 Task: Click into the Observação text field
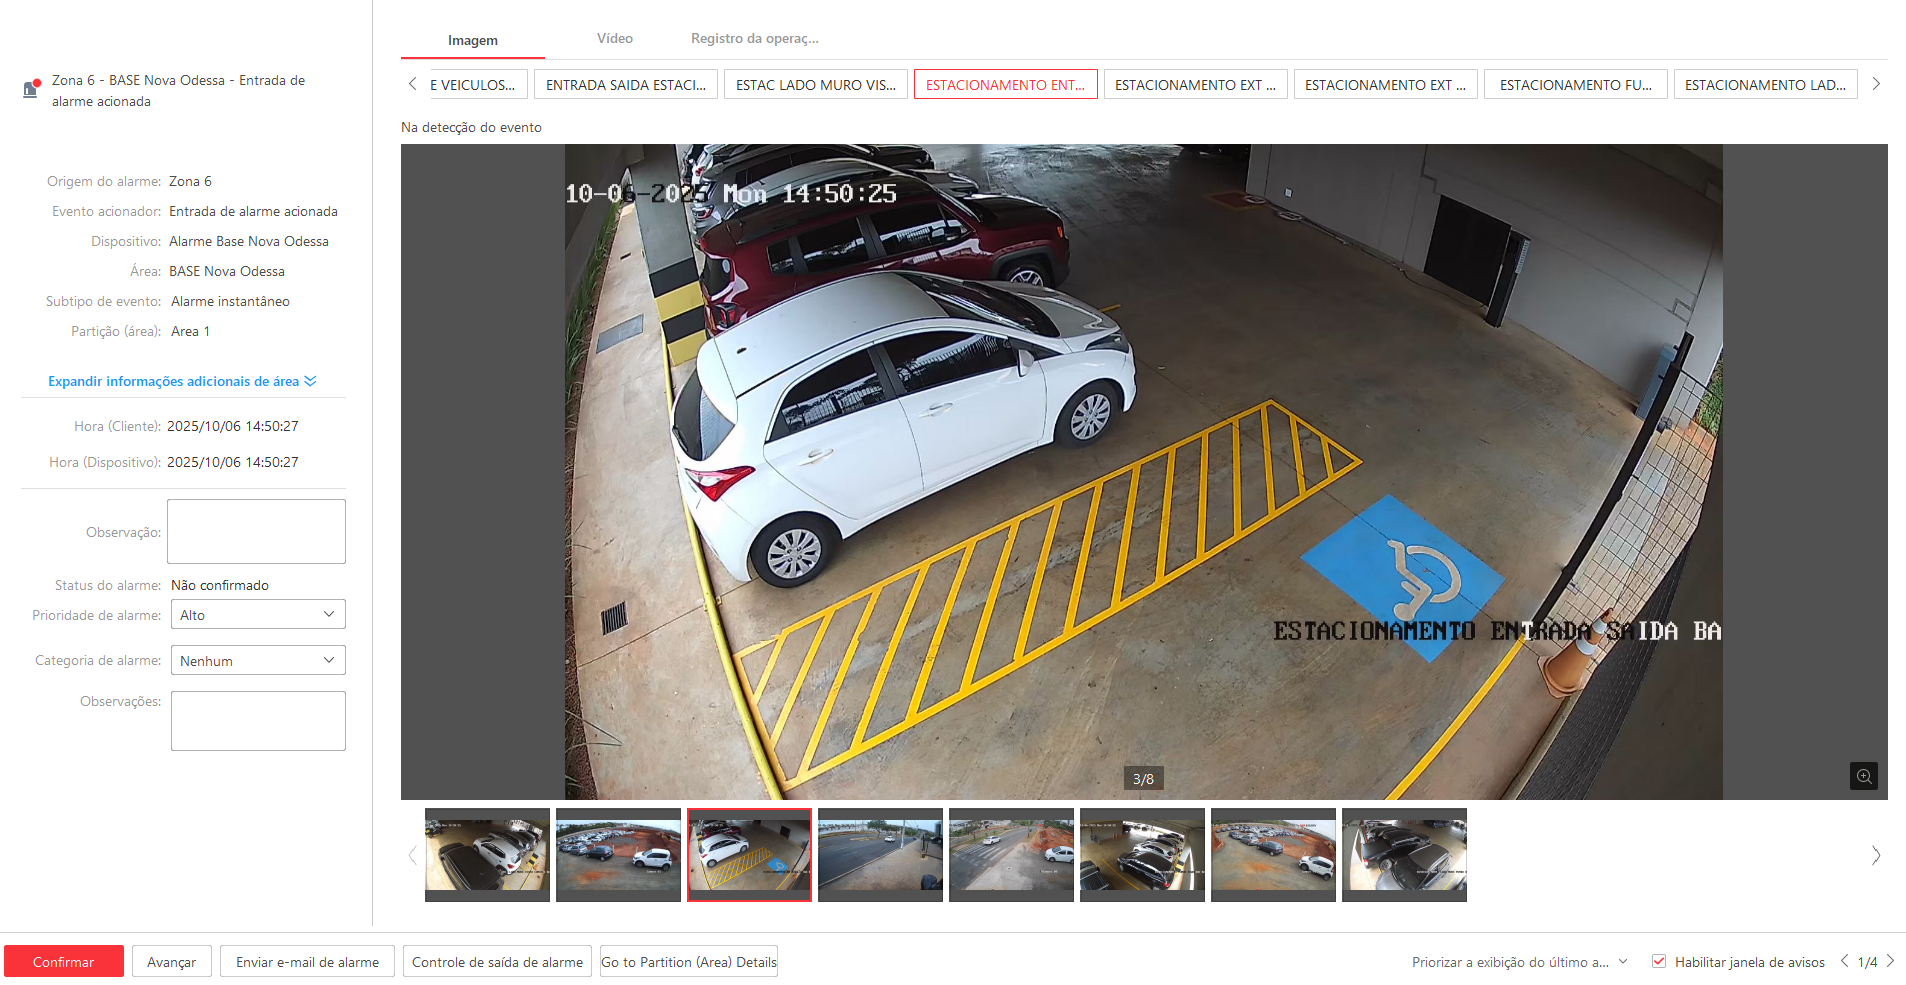(x=256, y=531)
